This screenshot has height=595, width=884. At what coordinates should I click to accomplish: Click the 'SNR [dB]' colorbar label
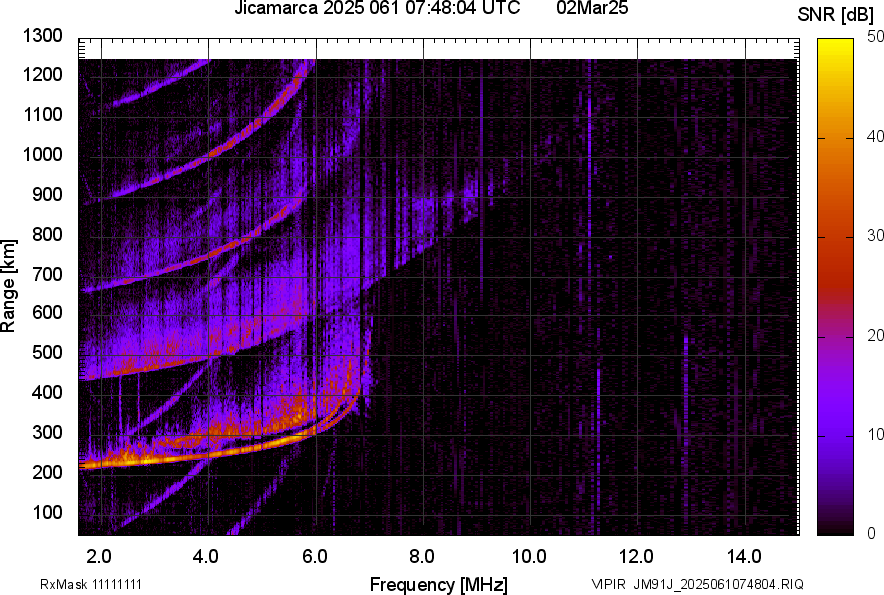837,14
